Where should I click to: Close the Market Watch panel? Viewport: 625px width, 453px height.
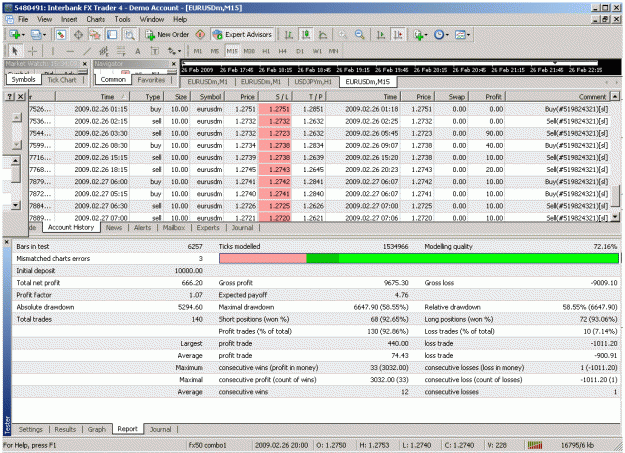[x=85, y=64]
